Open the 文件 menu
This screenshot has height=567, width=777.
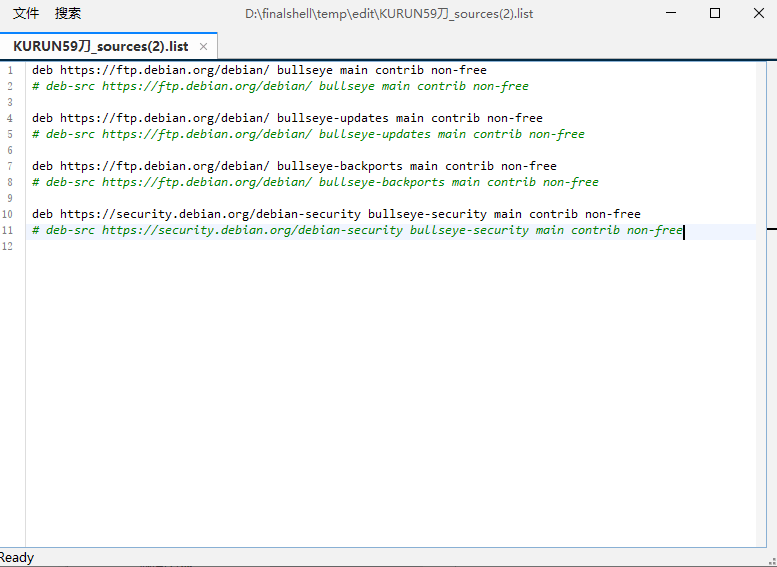point(26,13)
